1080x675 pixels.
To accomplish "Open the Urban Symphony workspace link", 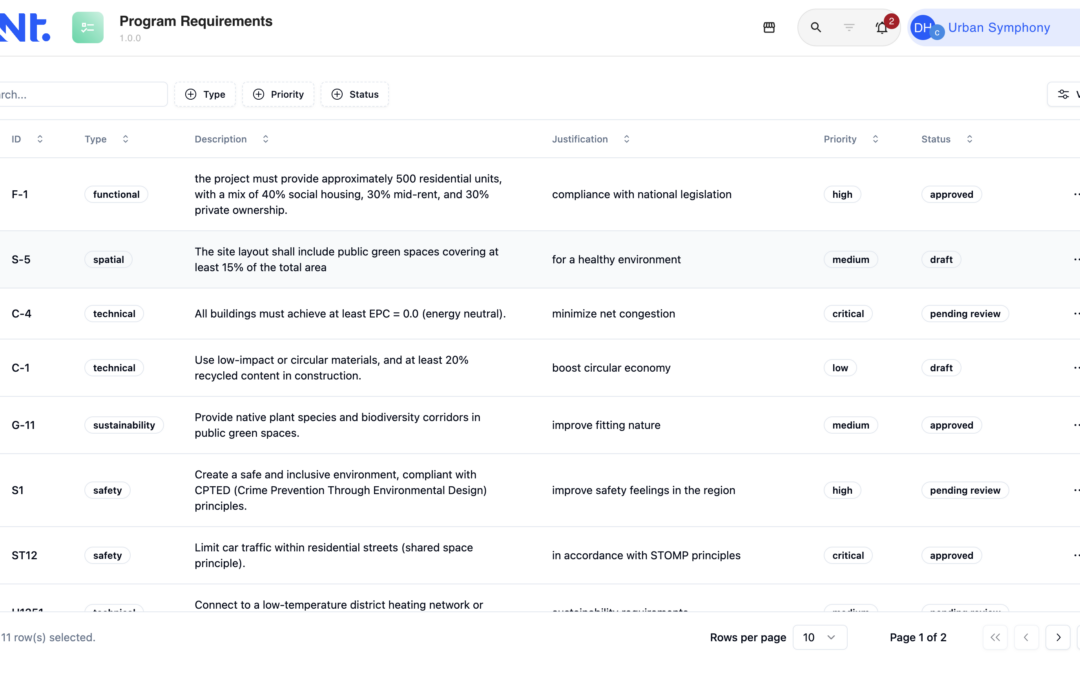I will (x=999, y=28).
